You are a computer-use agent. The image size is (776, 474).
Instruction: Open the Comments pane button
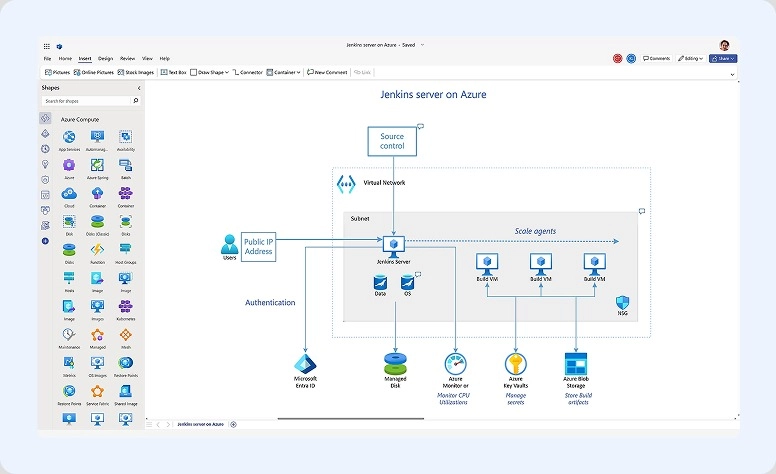[656, 58]
